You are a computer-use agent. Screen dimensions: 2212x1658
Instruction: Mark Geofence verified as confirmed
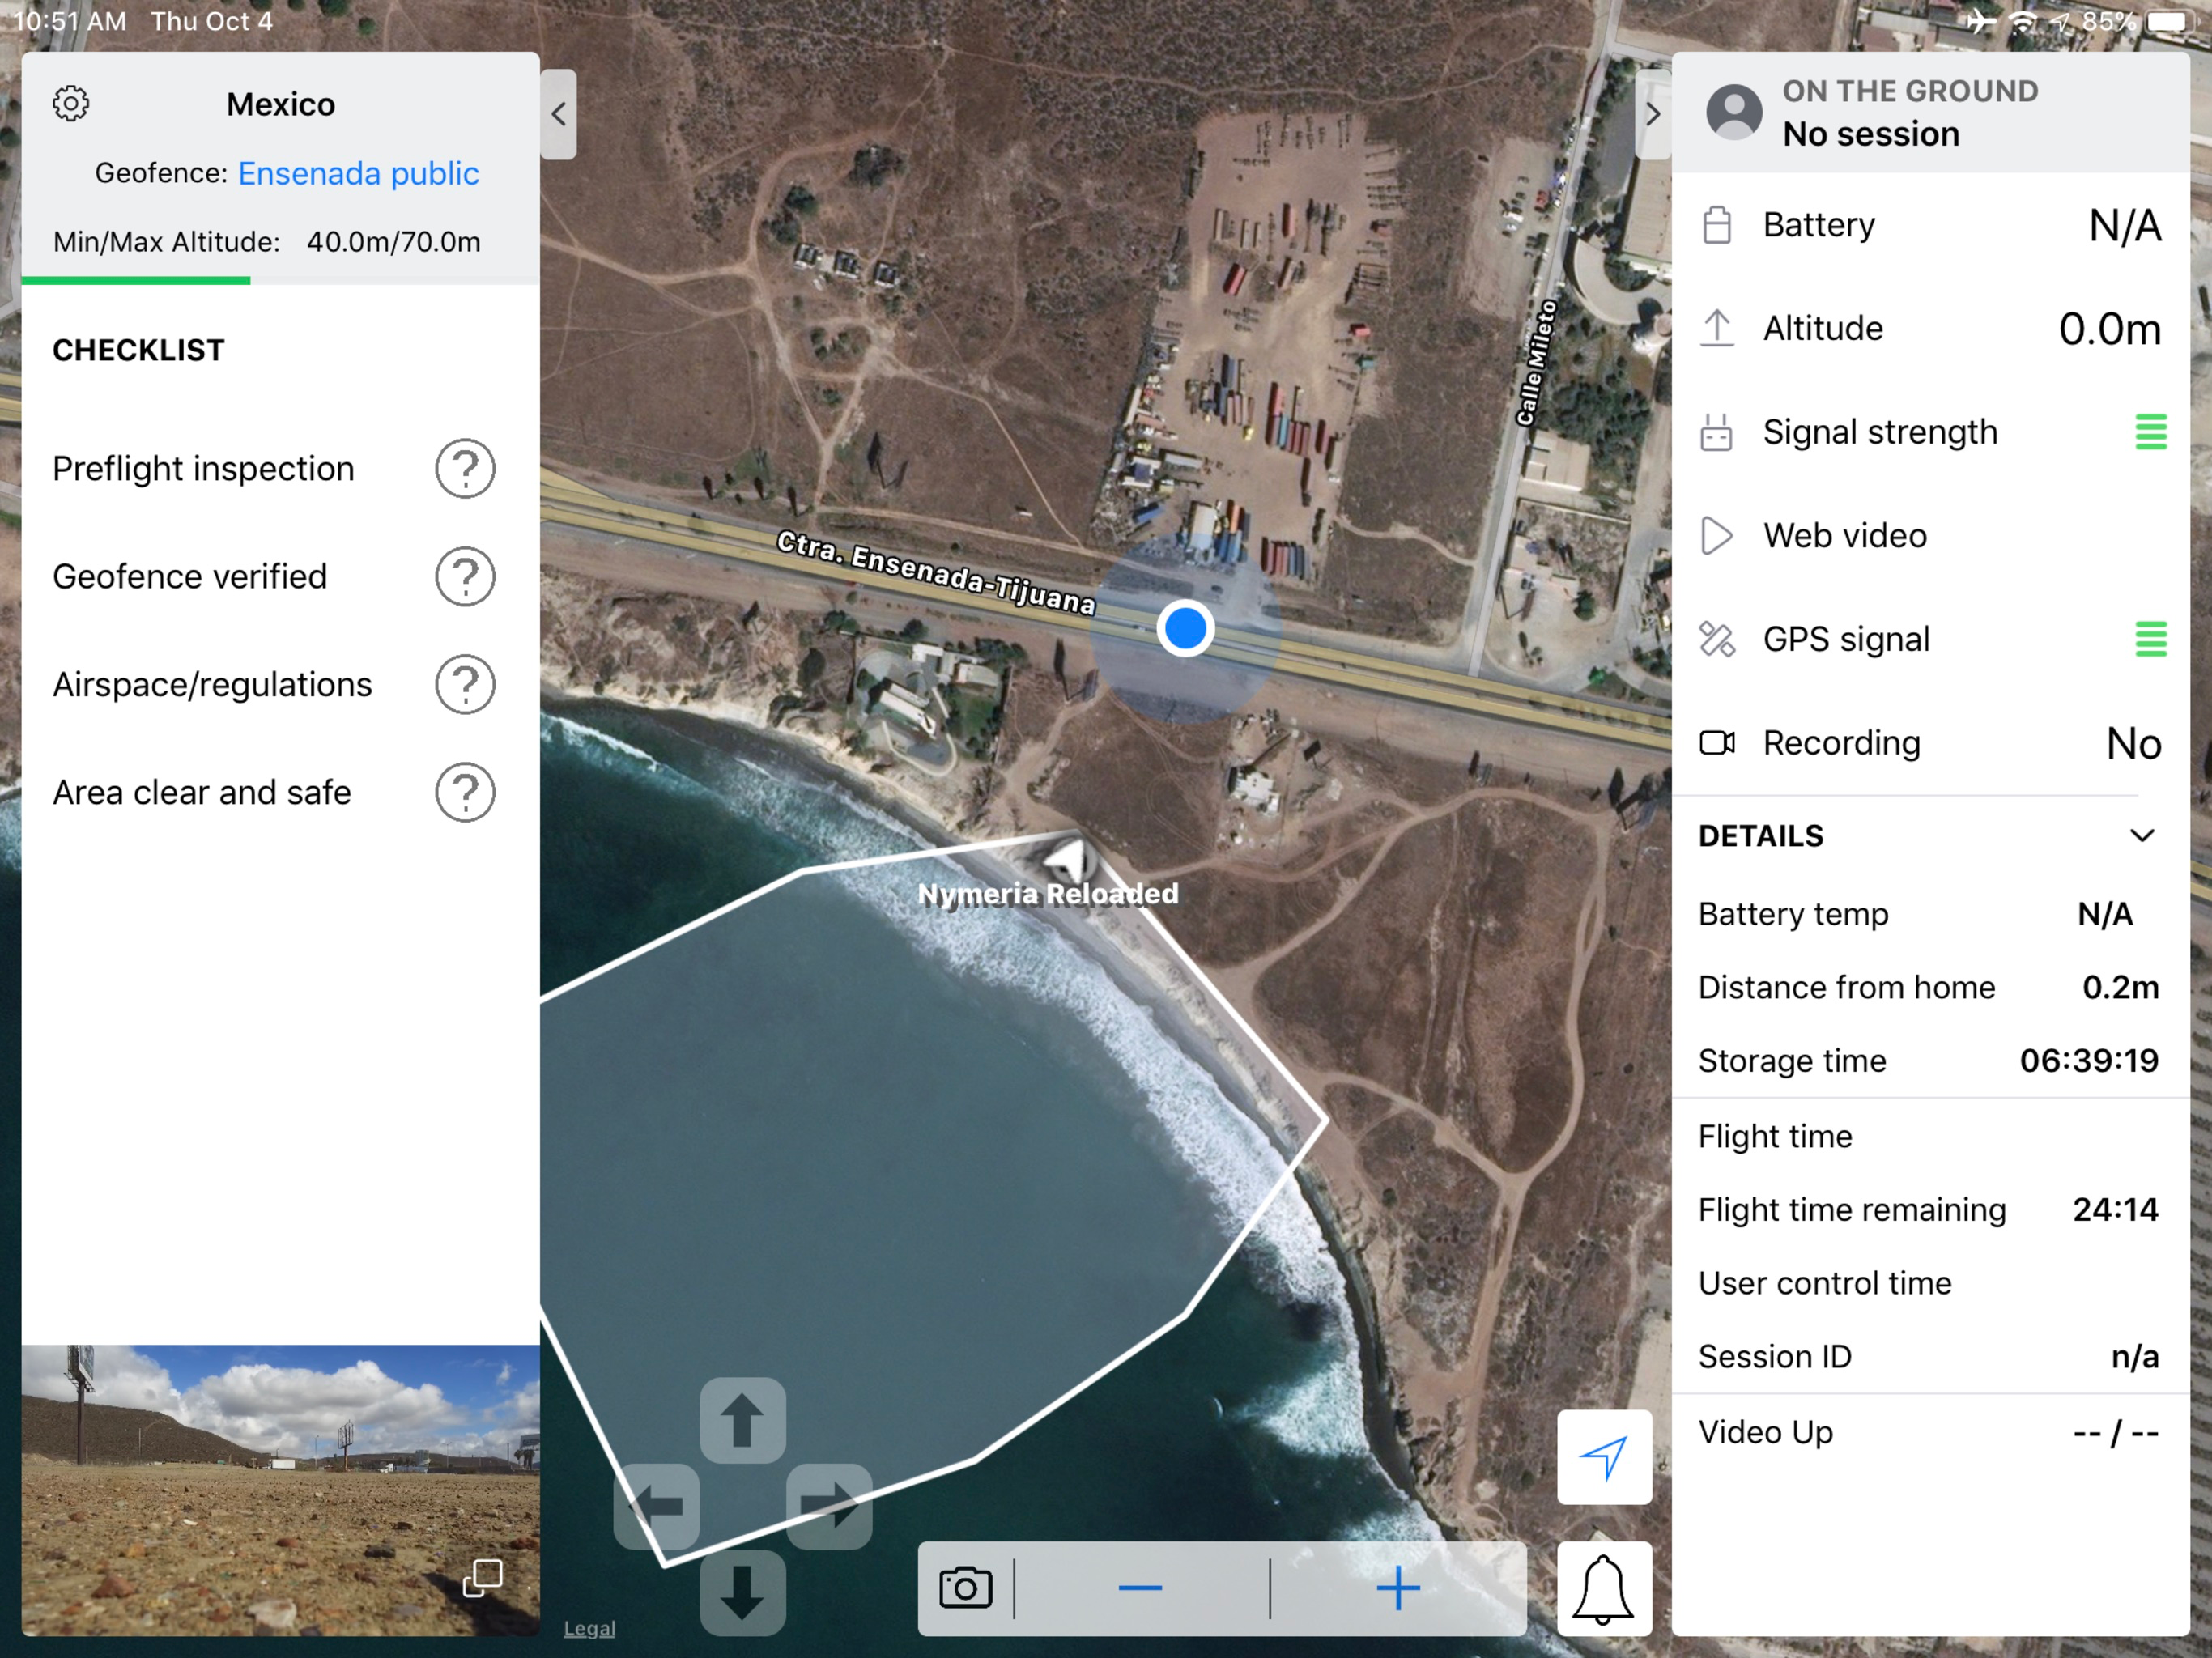click(465, 576)
